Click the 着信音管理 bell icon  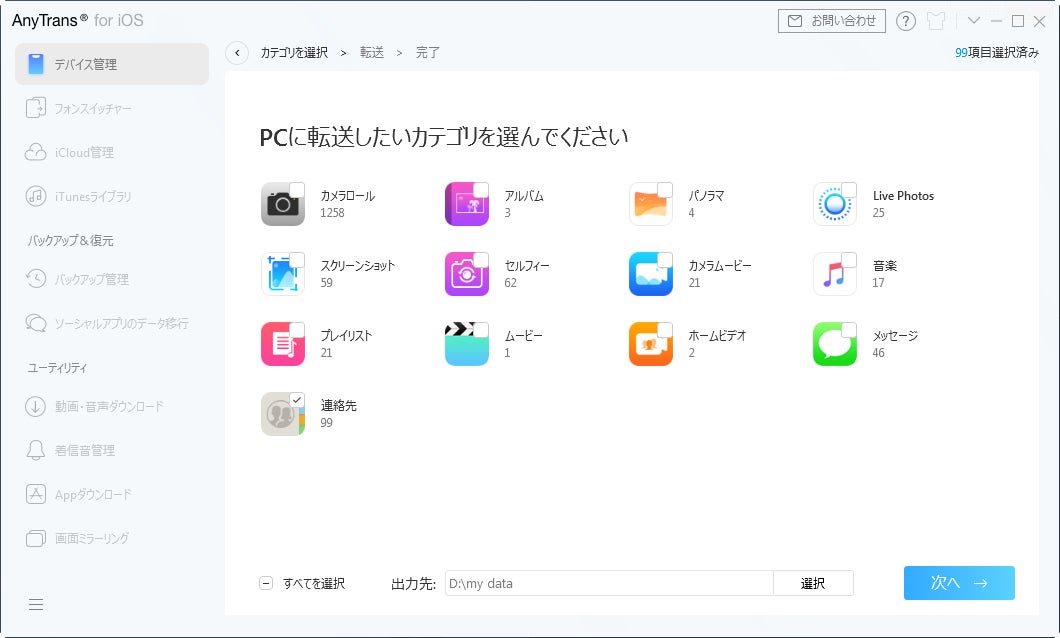pos(36,450)
